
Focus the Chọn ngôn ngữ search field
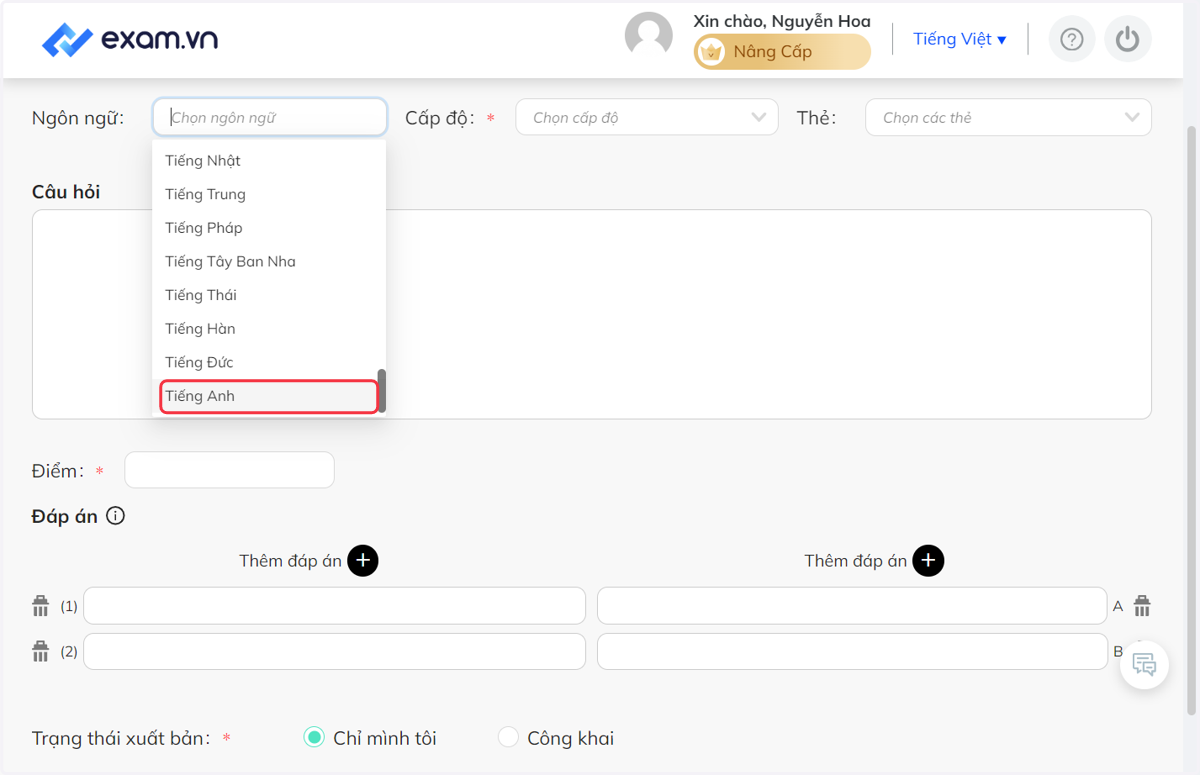tap(270, 117)
